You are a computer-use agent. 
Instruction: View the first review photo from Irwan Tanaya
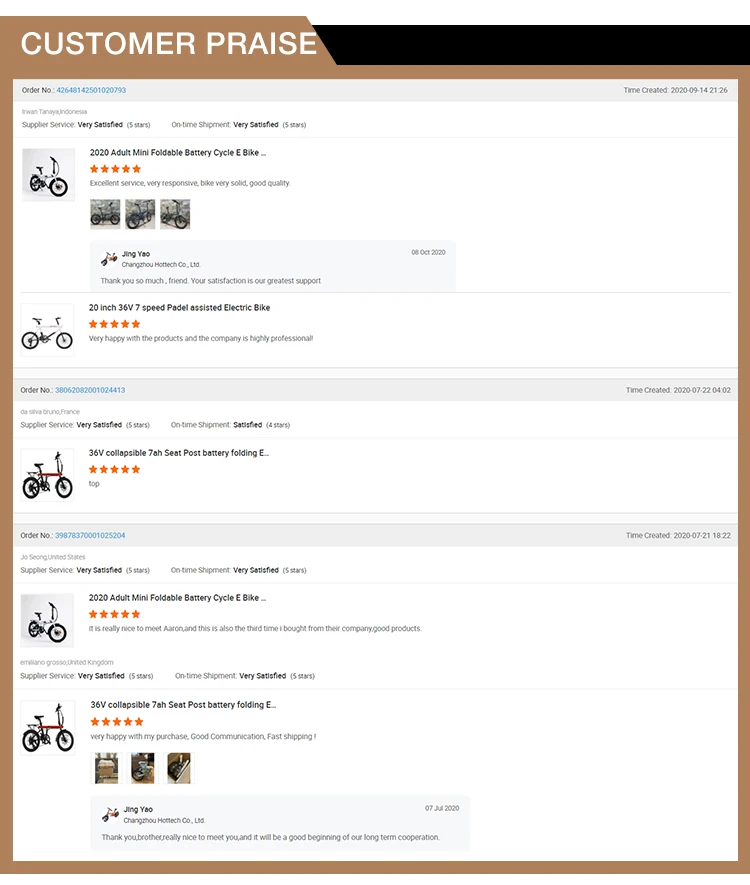click(105, 214)
